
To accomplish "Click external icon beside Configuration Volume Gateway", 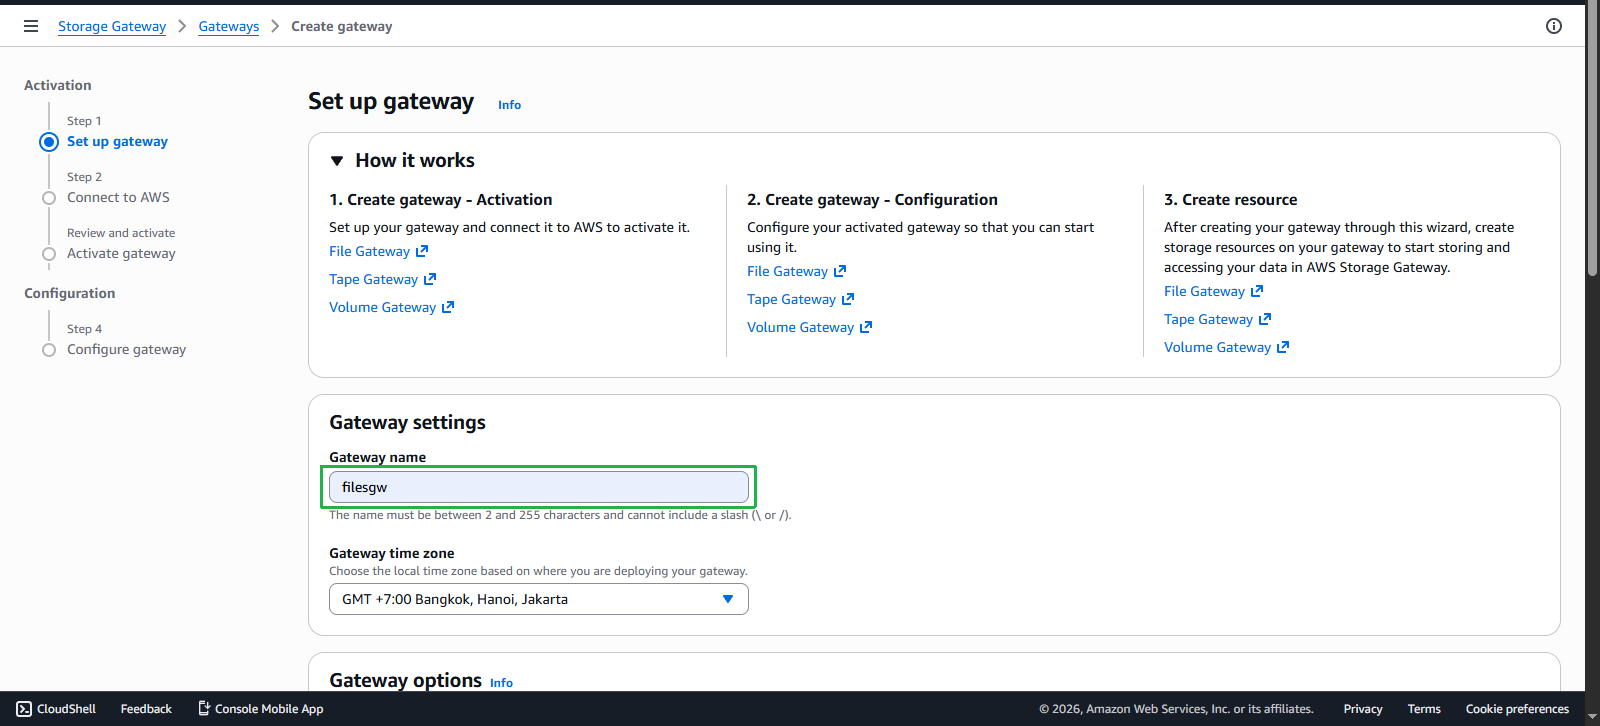I will pyautogui.click(x=866, y=327).
